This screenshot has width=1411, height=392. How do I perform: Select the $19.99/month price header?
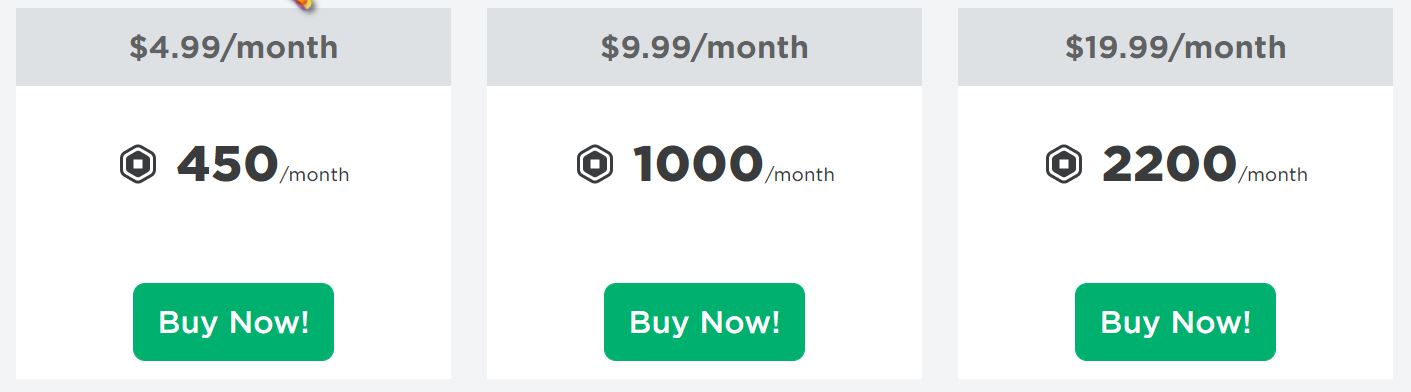tap(1175, 47)
